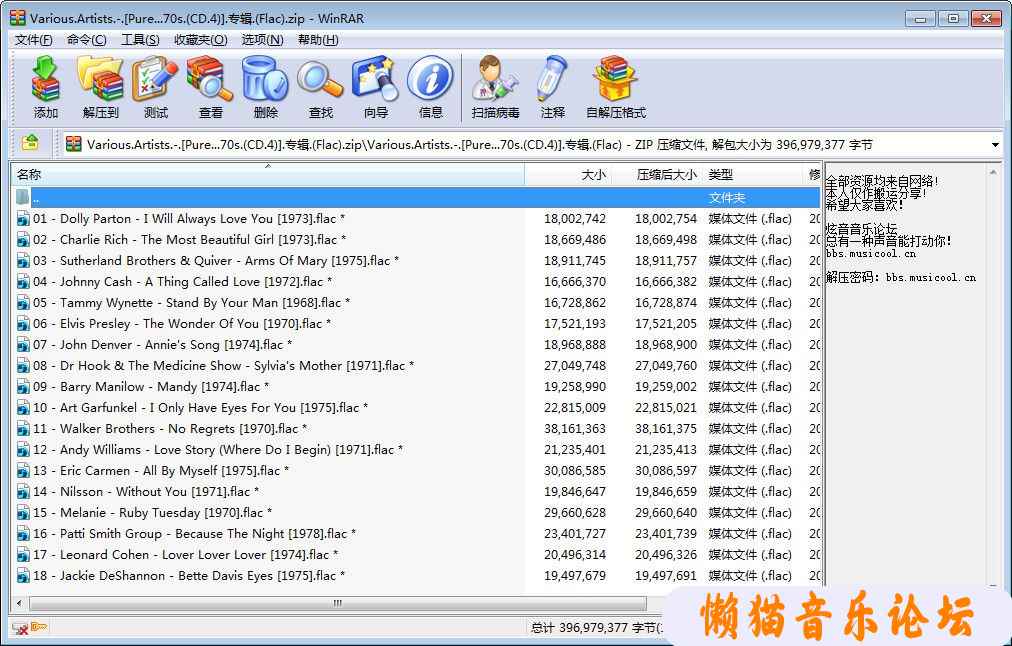Click the WinRAR title bar app icon

(x=17, y=18)
